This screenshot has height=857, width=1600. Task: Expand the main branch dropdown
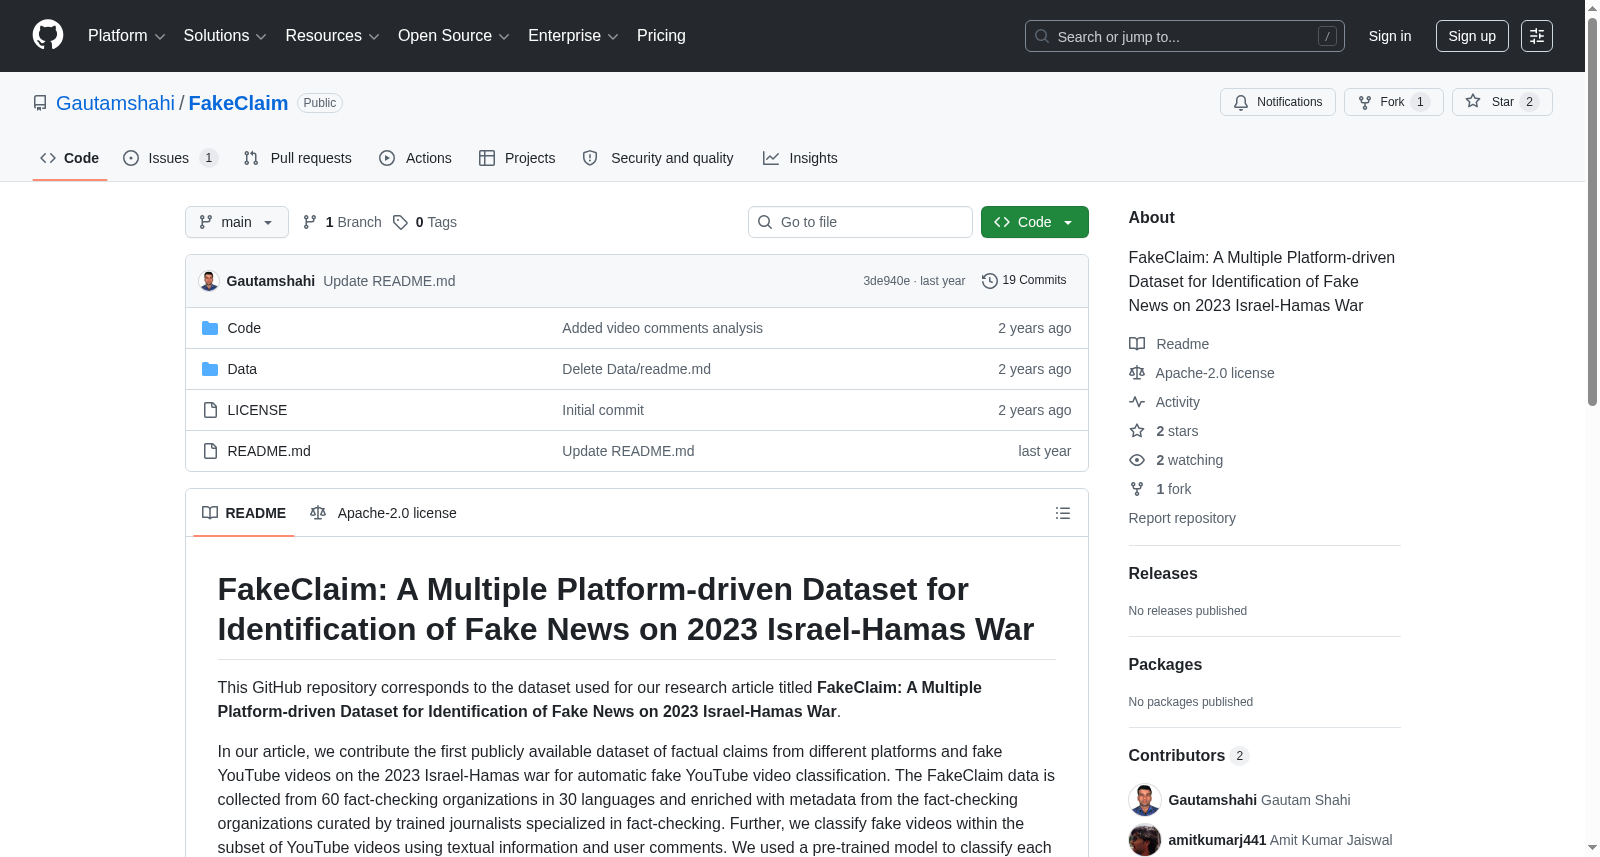click(236, 222)
